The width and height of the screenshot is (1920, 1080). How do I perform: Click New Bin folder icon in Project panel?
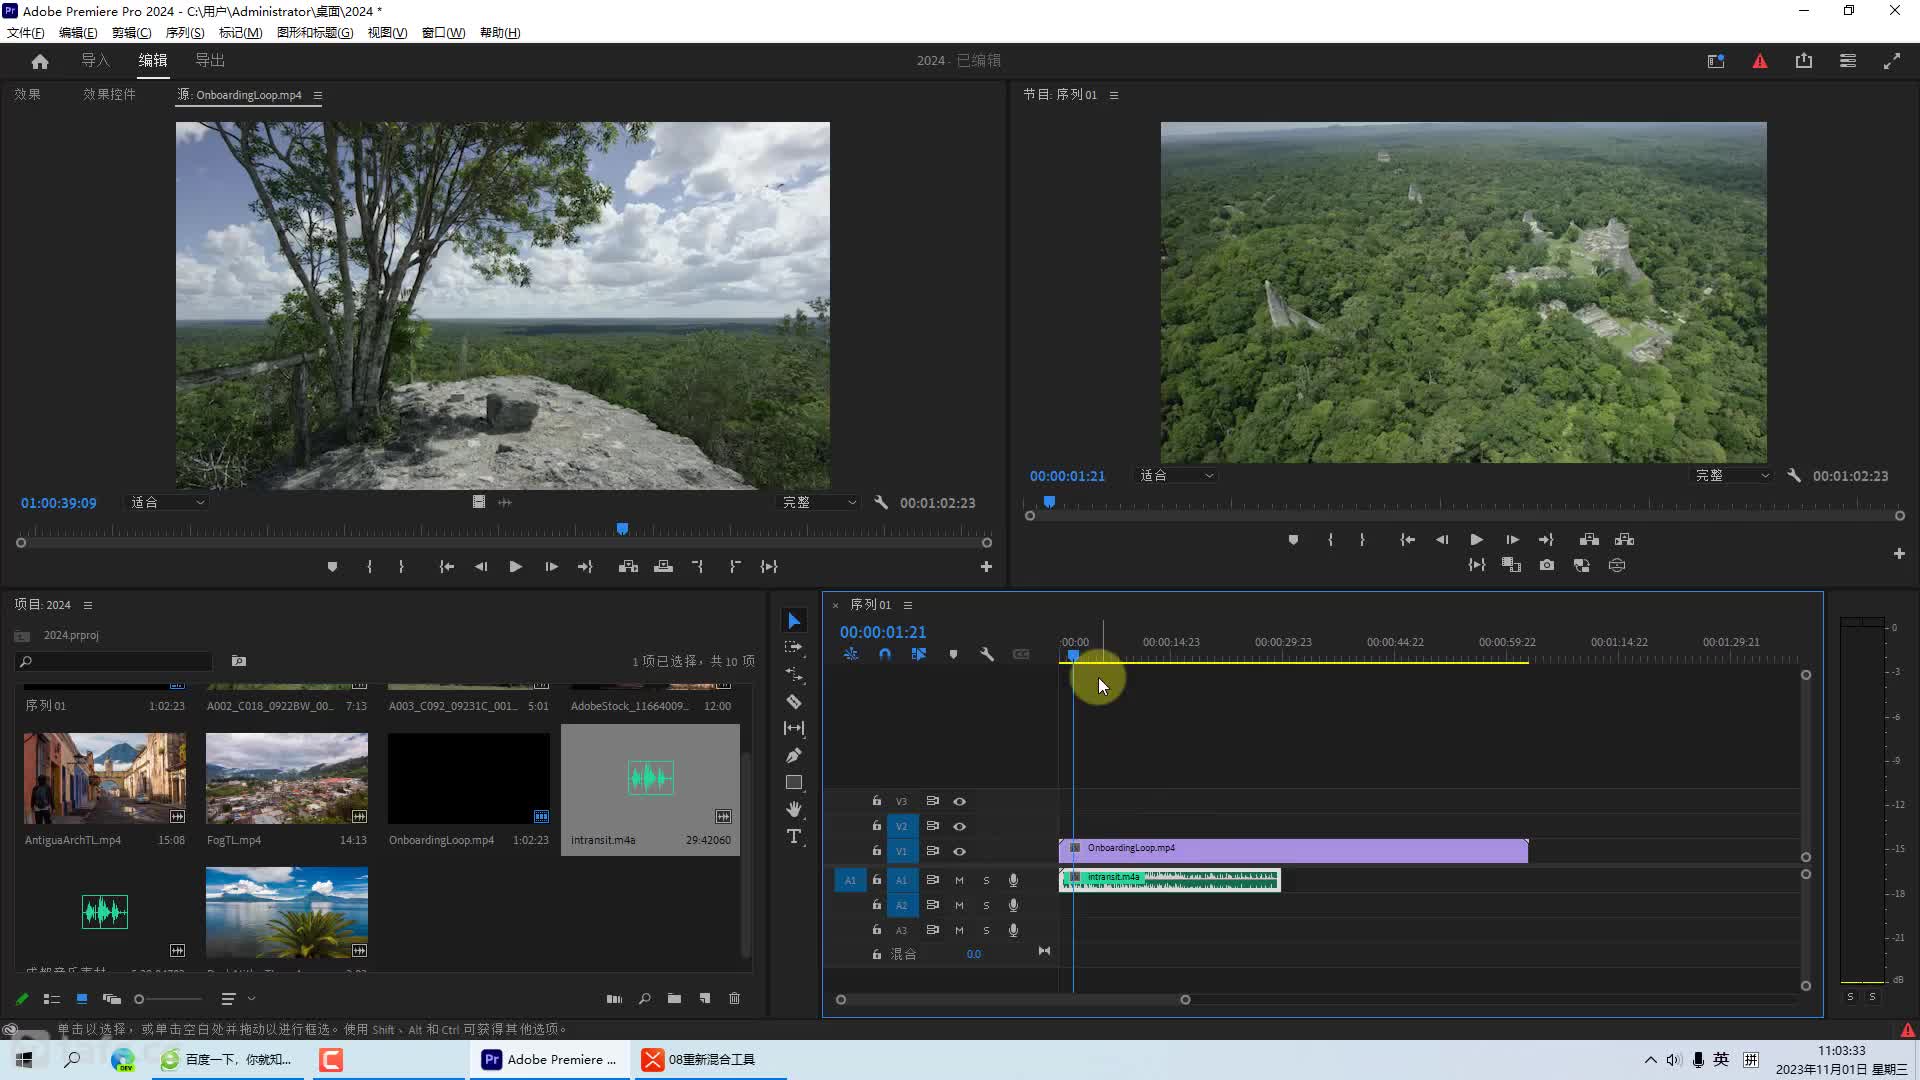(675, 999)
